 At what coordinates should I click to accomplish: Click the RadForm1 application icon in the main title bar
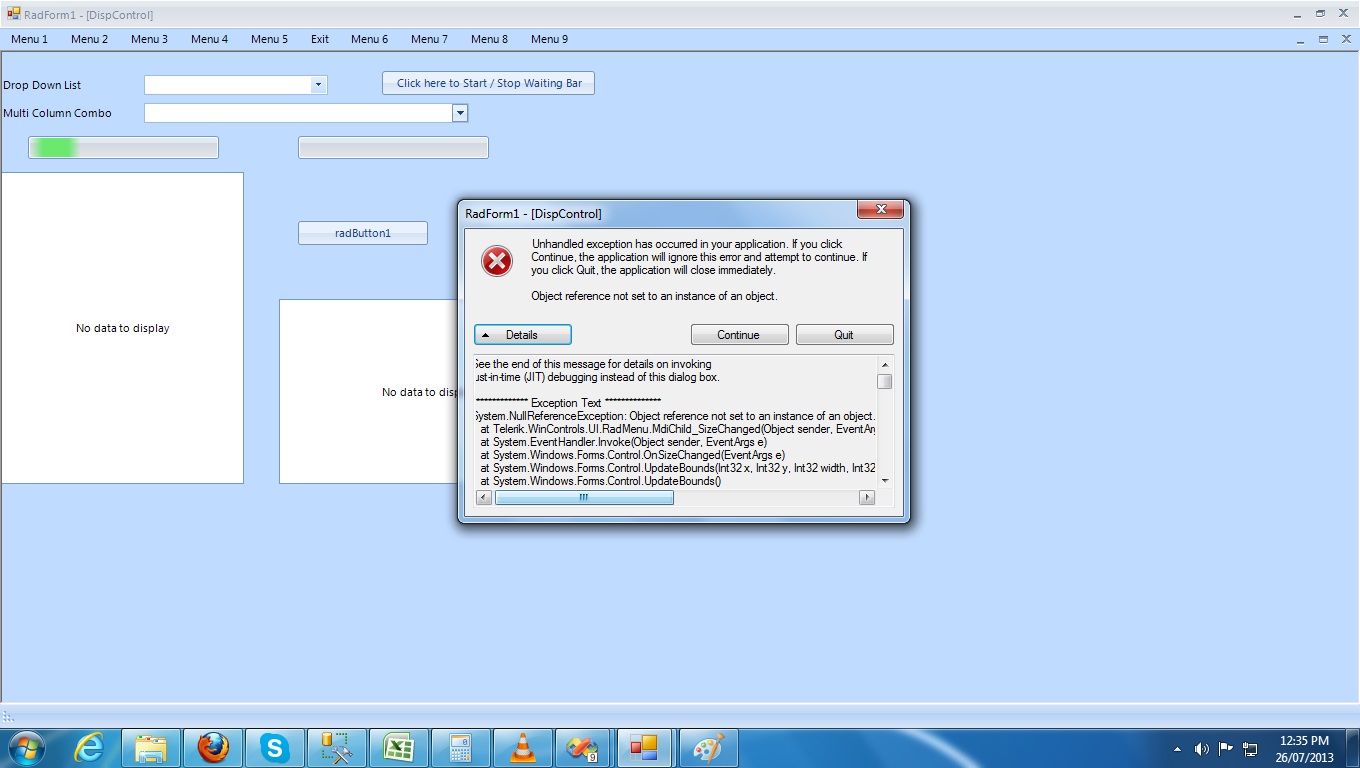[14, 14]
